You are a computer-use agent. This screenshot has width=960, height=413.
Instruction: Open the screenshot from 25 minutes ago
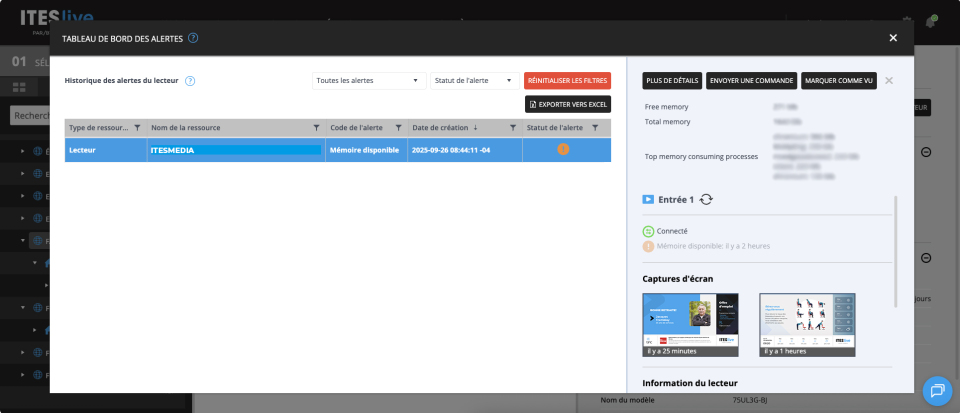coord(690,325)
